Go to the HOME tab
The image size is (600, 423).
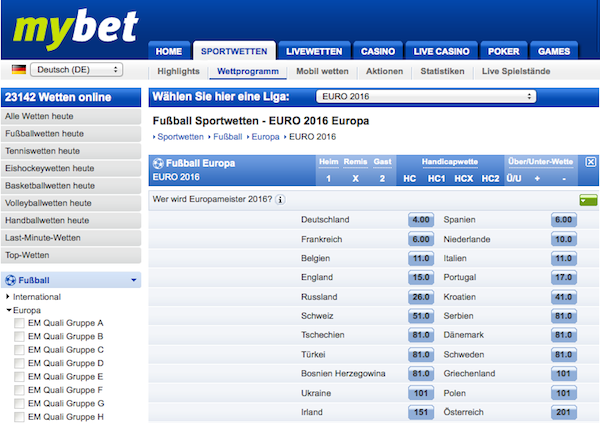tap(169, 51)
